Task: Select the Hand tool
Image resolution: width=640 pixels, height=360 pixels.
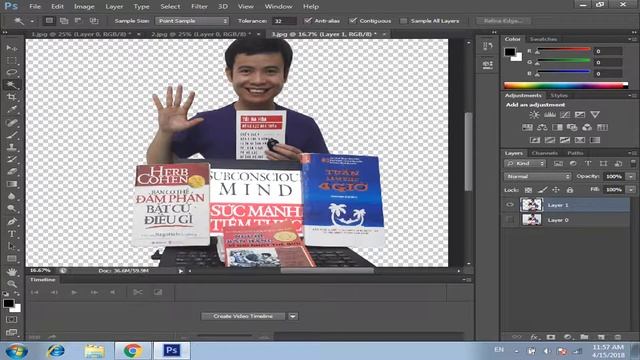Action: coord(11,271)
